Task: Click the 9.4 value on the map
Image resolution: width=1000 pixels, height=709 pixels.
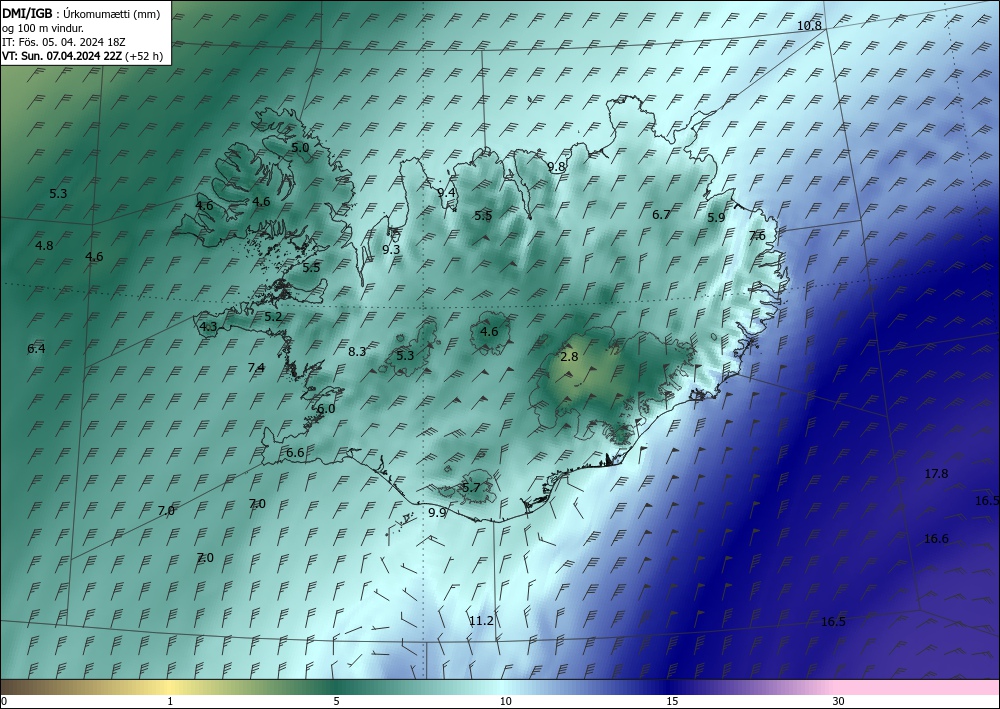Action: [x=446, y=192]
